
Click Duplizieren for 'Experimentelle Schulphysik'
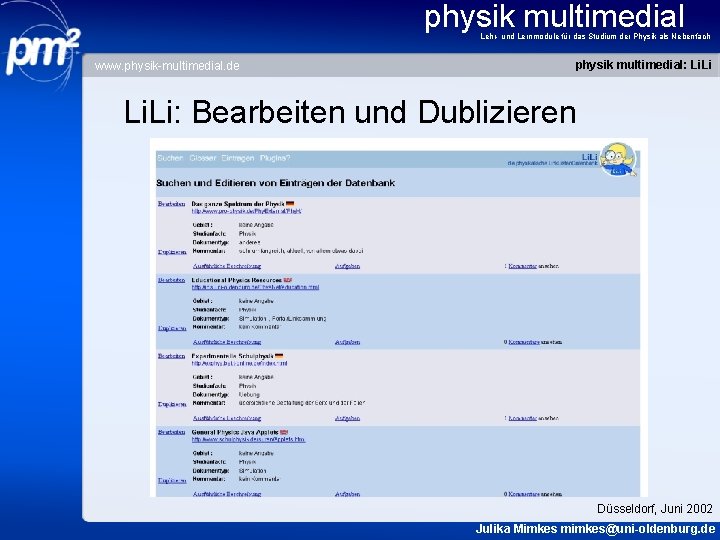point(172,404)
